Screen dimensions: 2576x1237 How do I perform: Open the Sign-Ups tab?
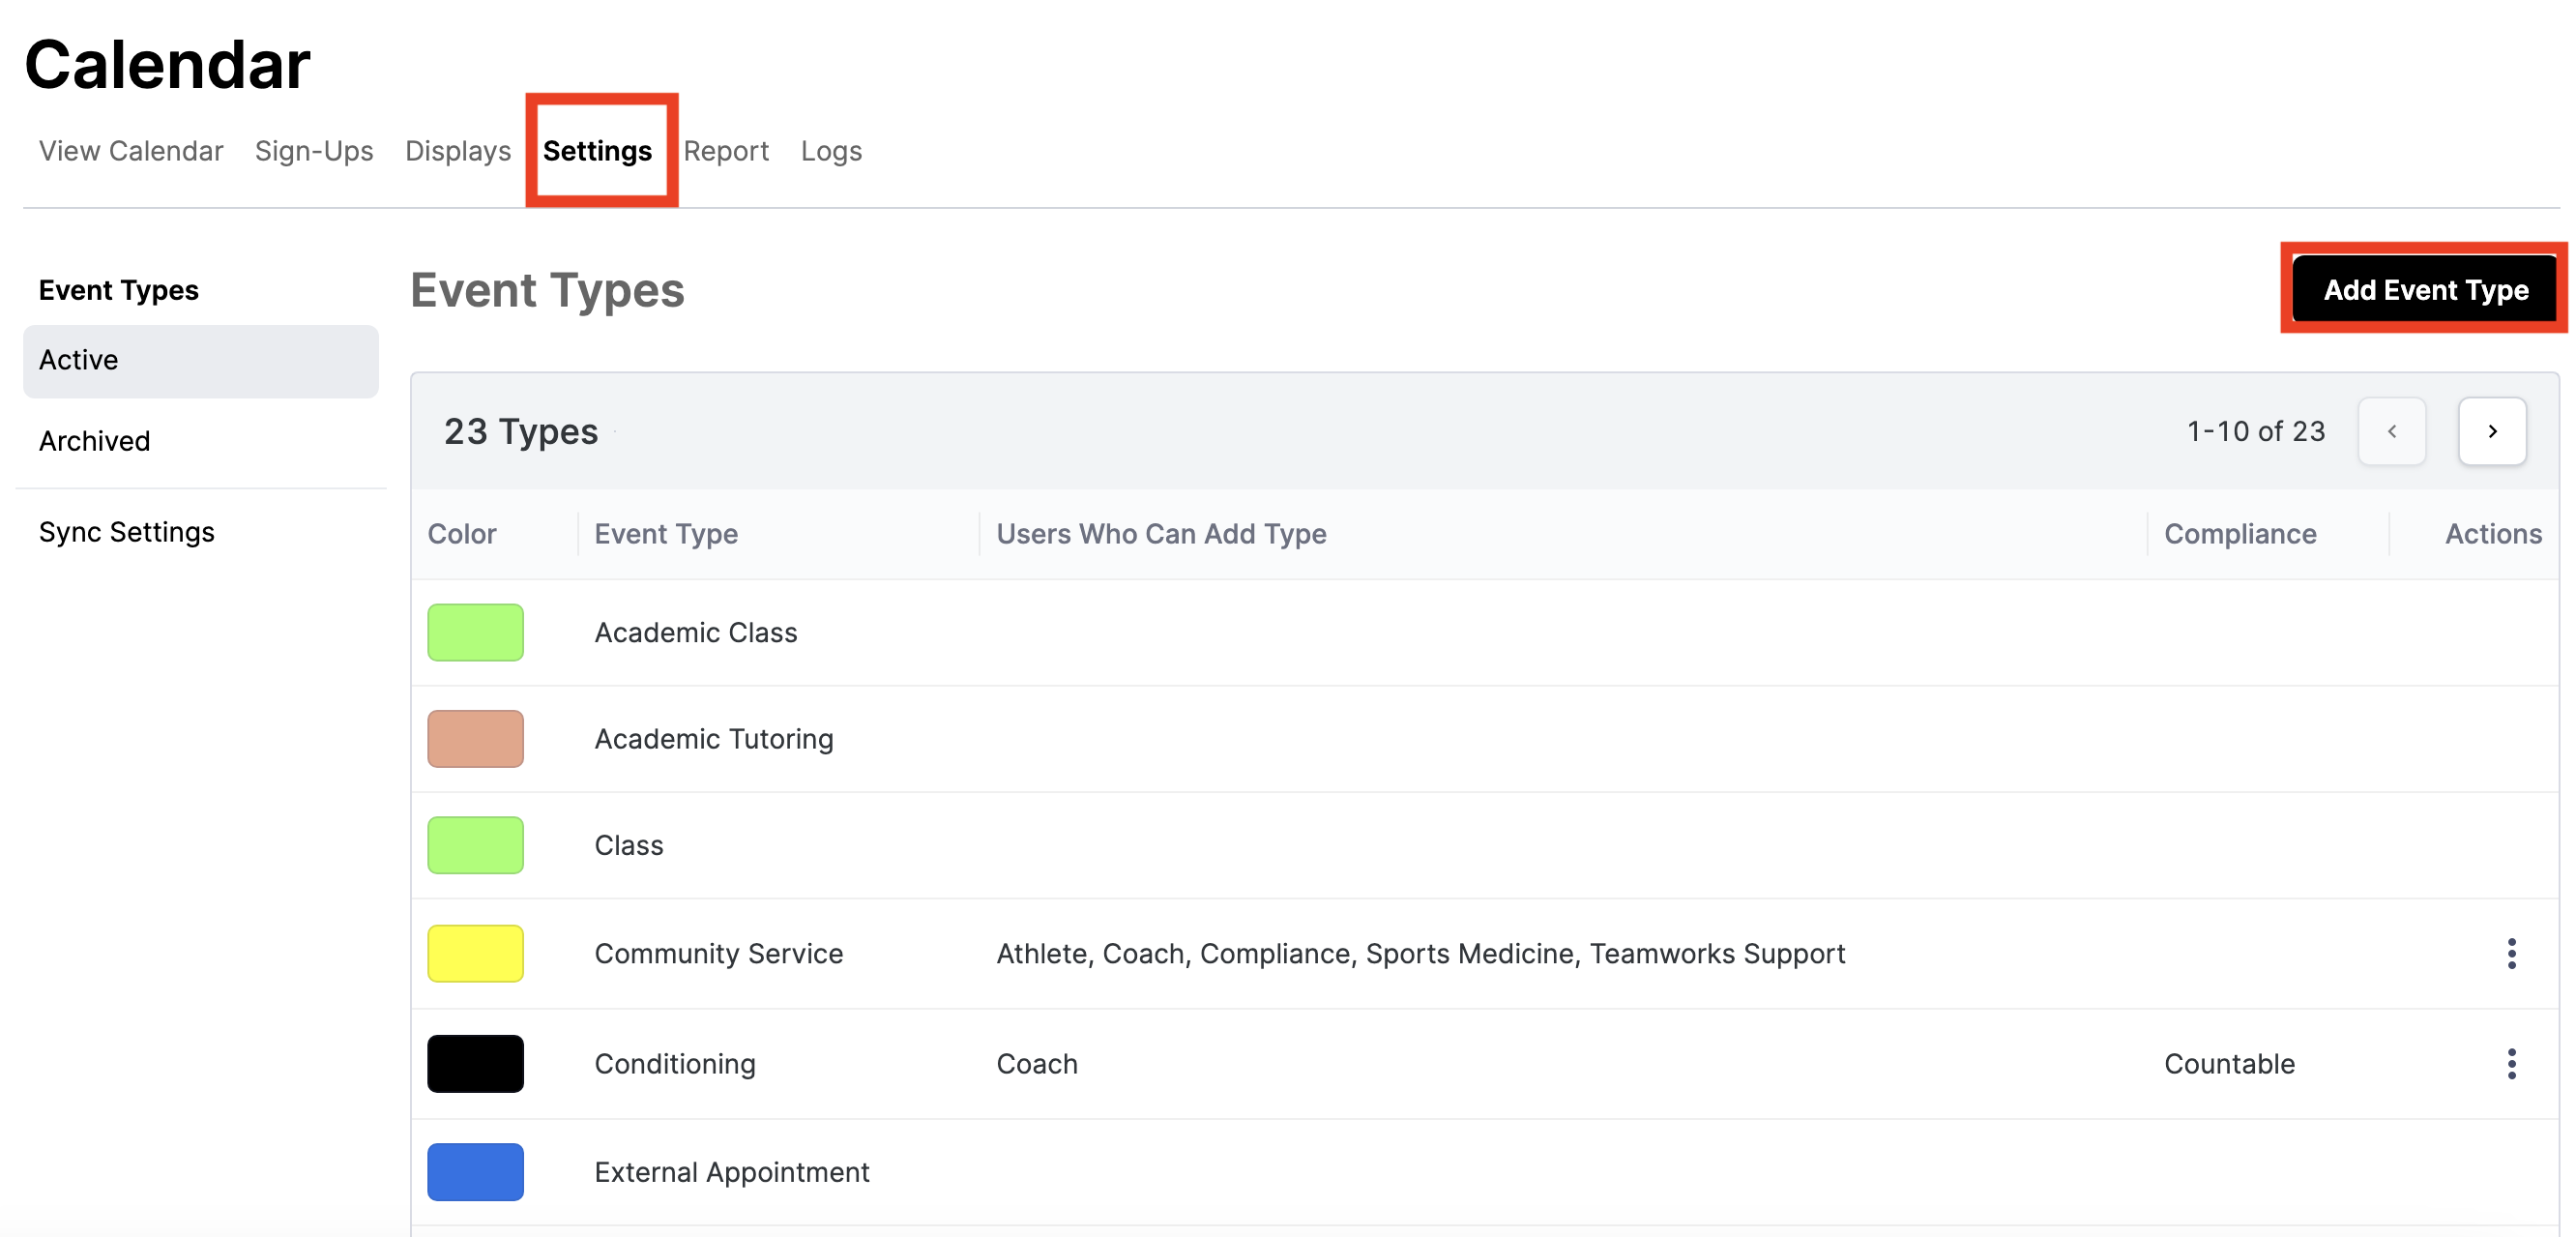[x=314, y=151]
